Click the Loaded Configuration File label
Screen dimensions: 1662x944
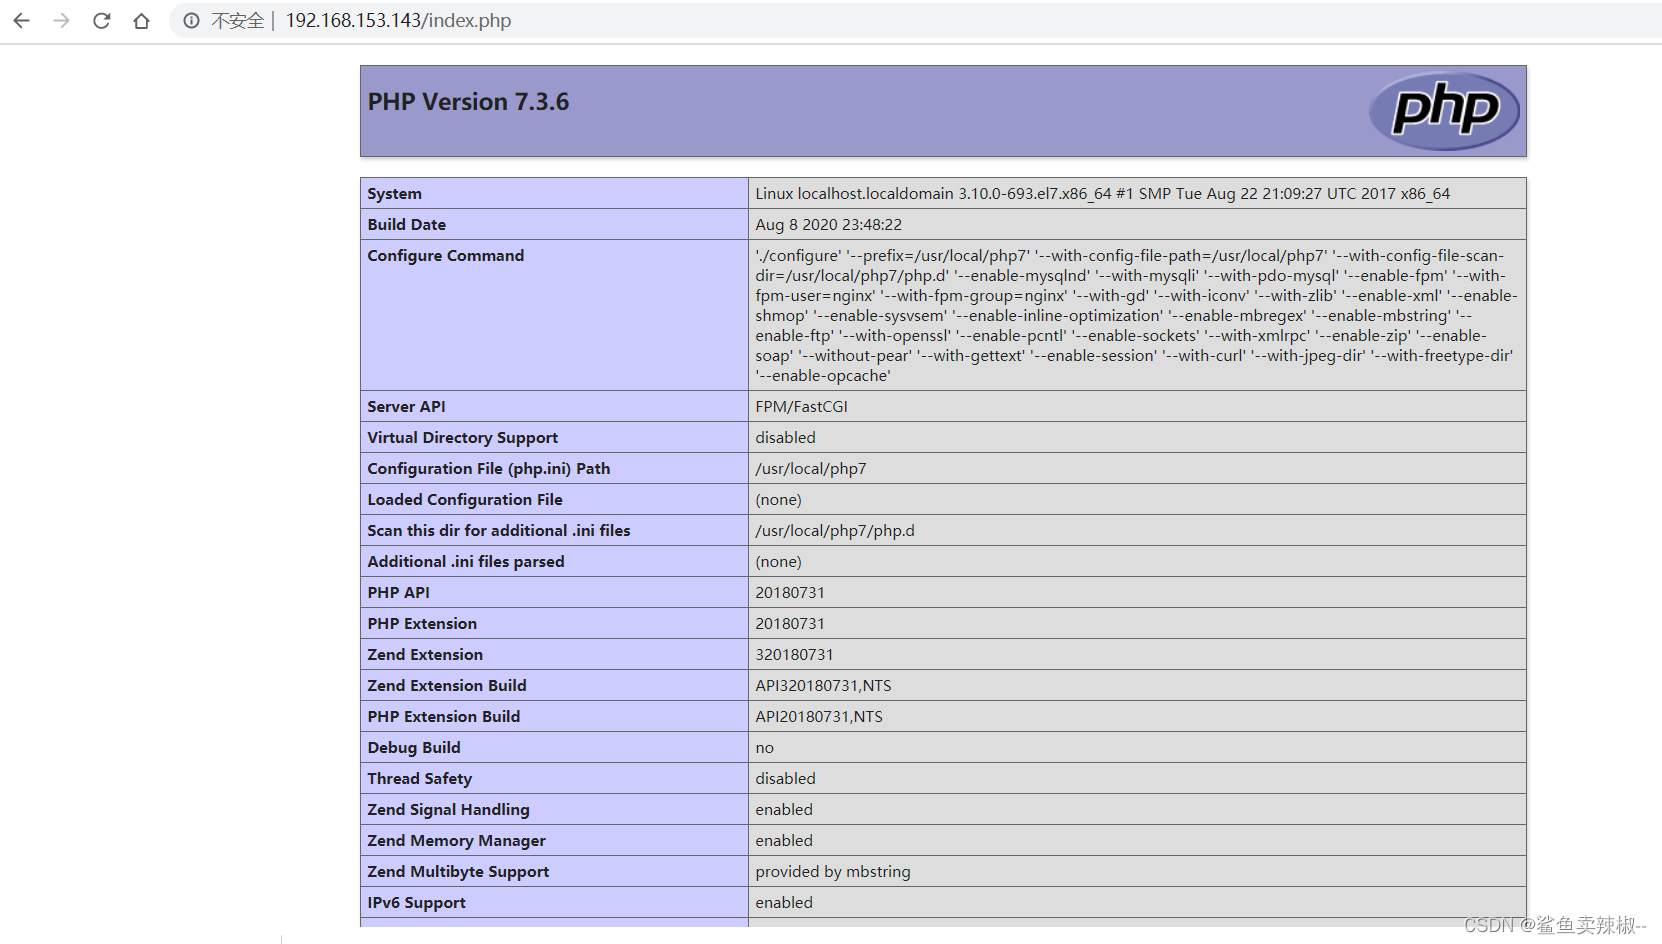click(464, 499)
